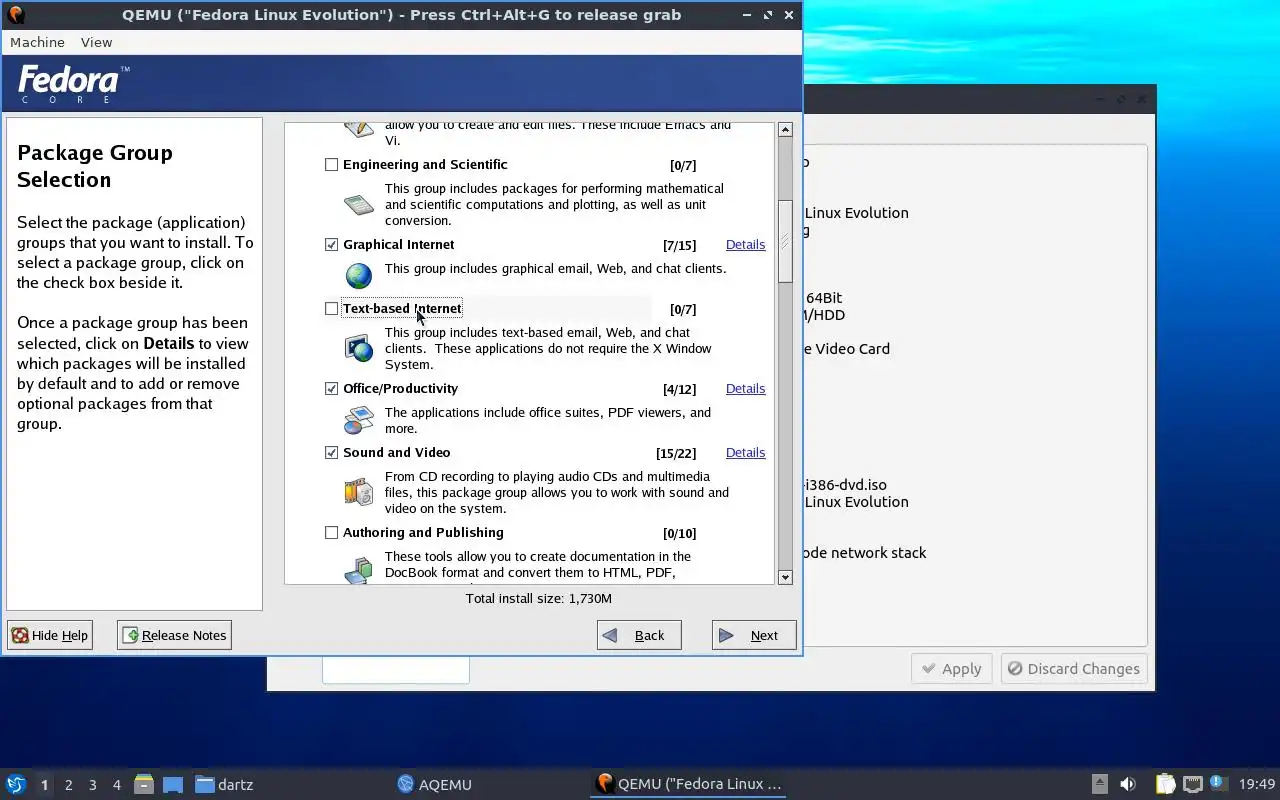1280x800 pixels.
Task: Click Apply in the AQEMU window
Action: coord(952,669)
